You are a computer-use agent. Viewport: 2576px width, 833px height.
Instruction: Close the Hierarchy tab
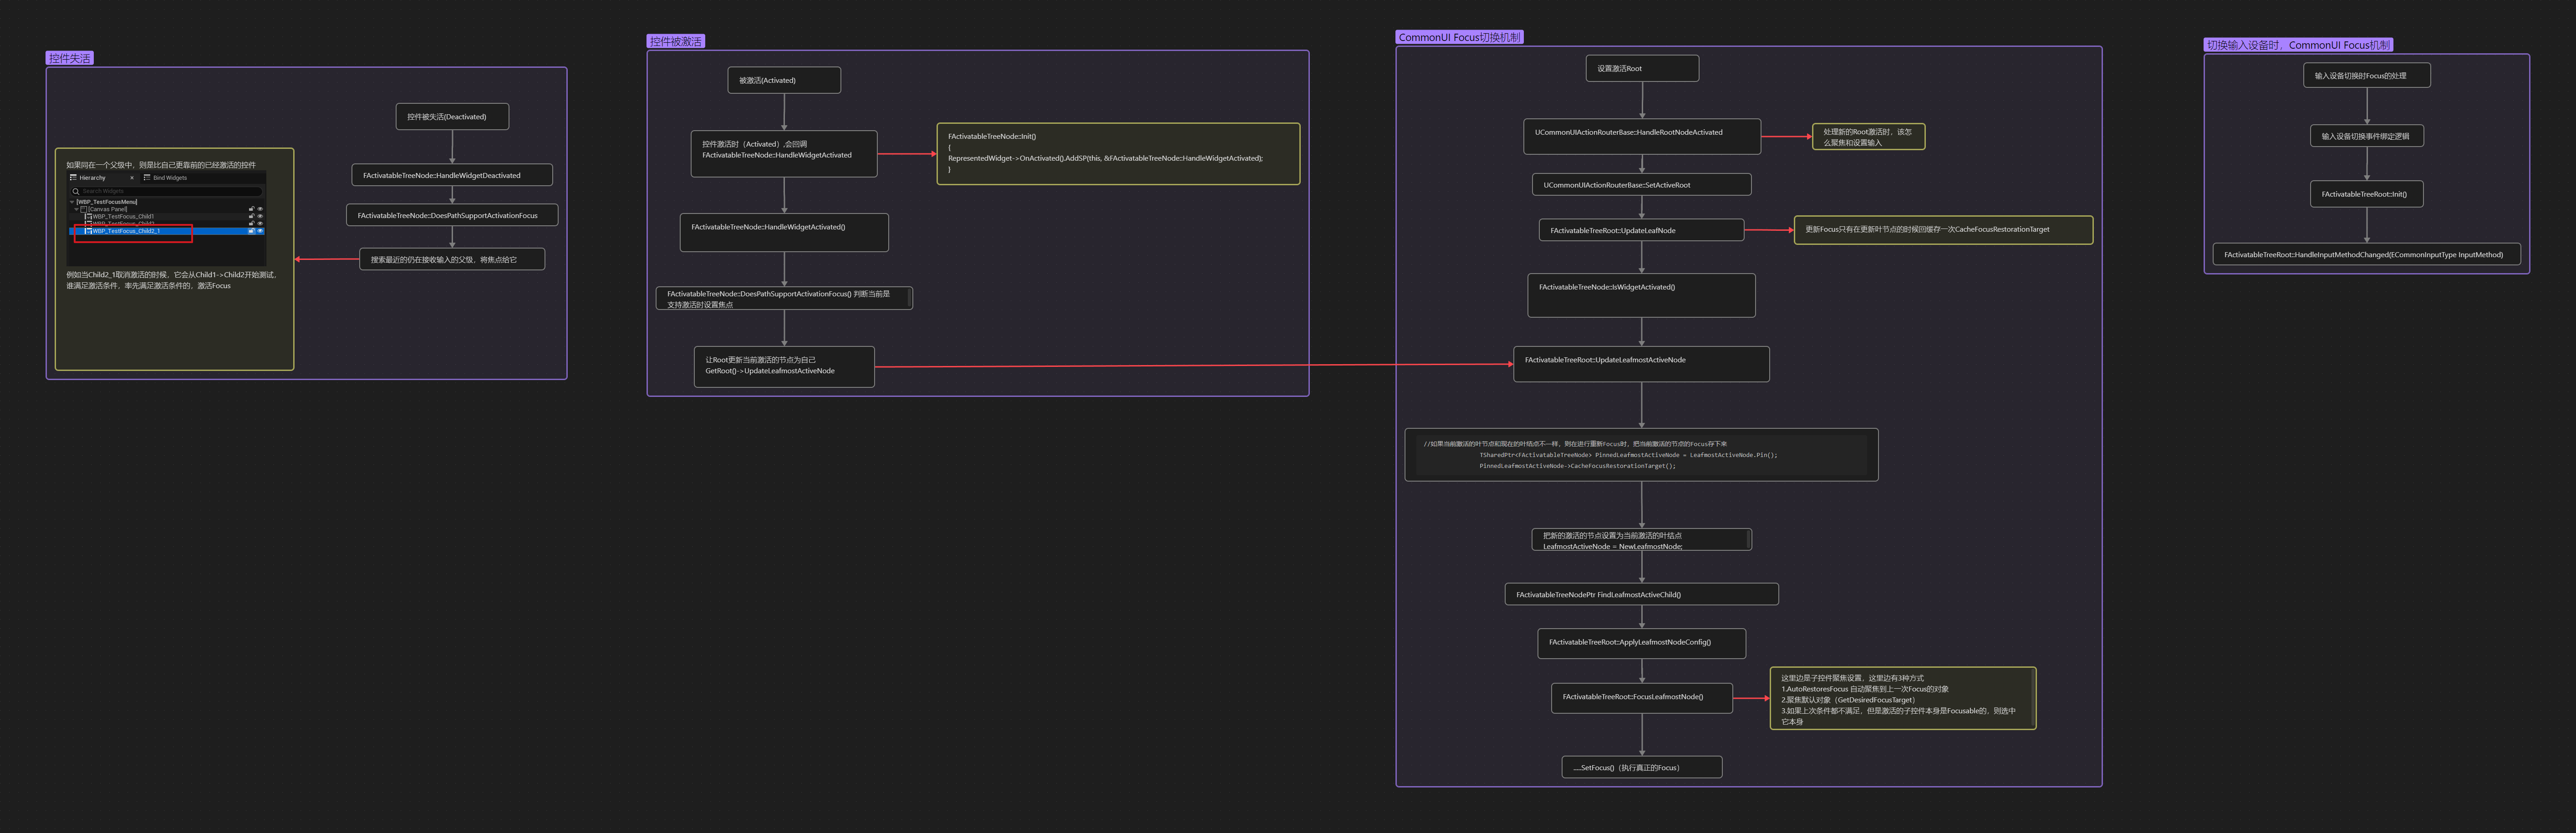click(x=132, y=178)
